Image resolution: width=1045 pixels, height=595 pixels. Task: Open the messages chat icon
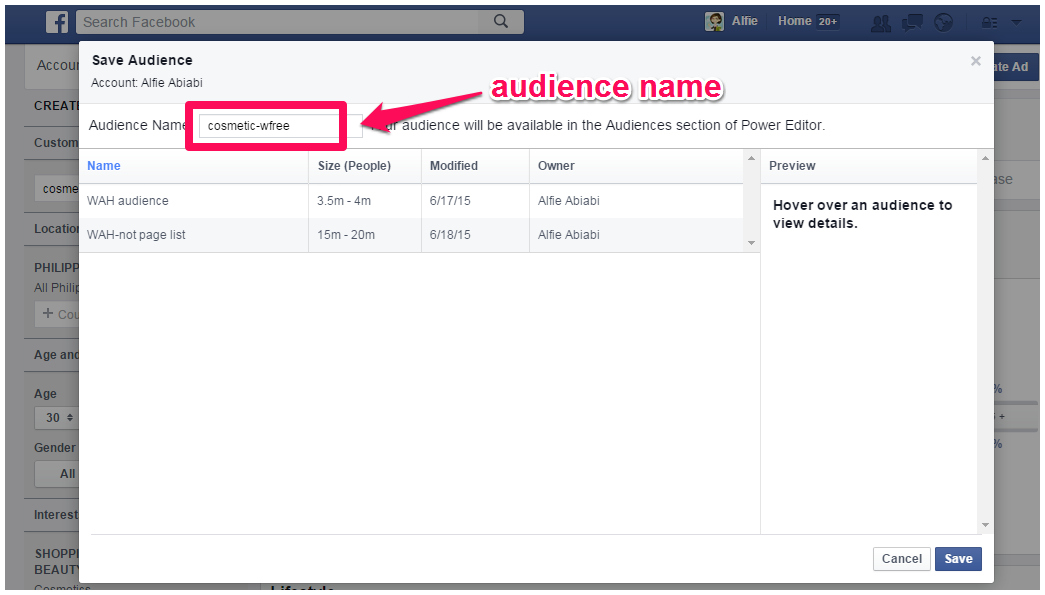911,22
